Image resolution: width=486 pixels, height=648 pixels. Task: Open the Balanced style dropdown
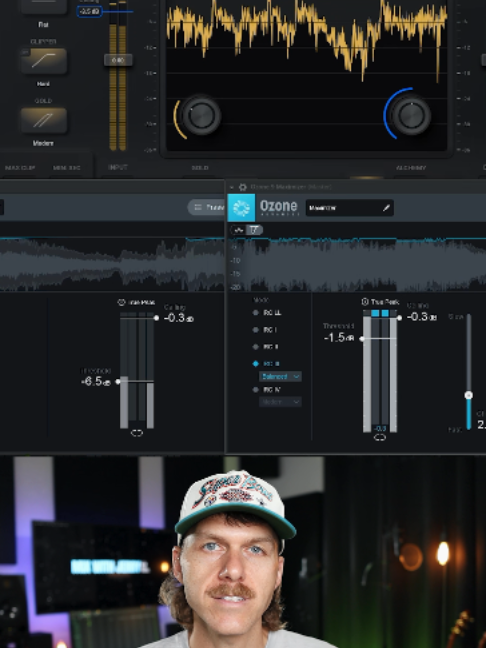(280, 376)
